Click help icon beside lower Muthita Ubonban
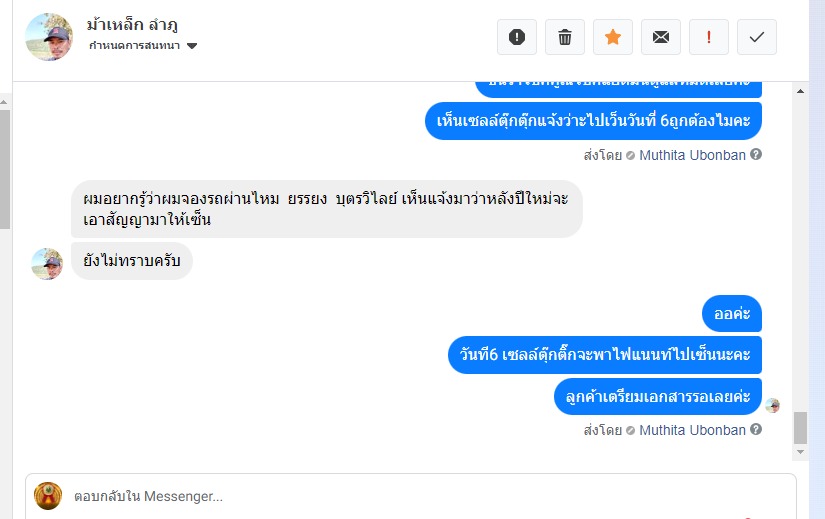The height and width of the screenshot is (519, 825). click(756, 430)
